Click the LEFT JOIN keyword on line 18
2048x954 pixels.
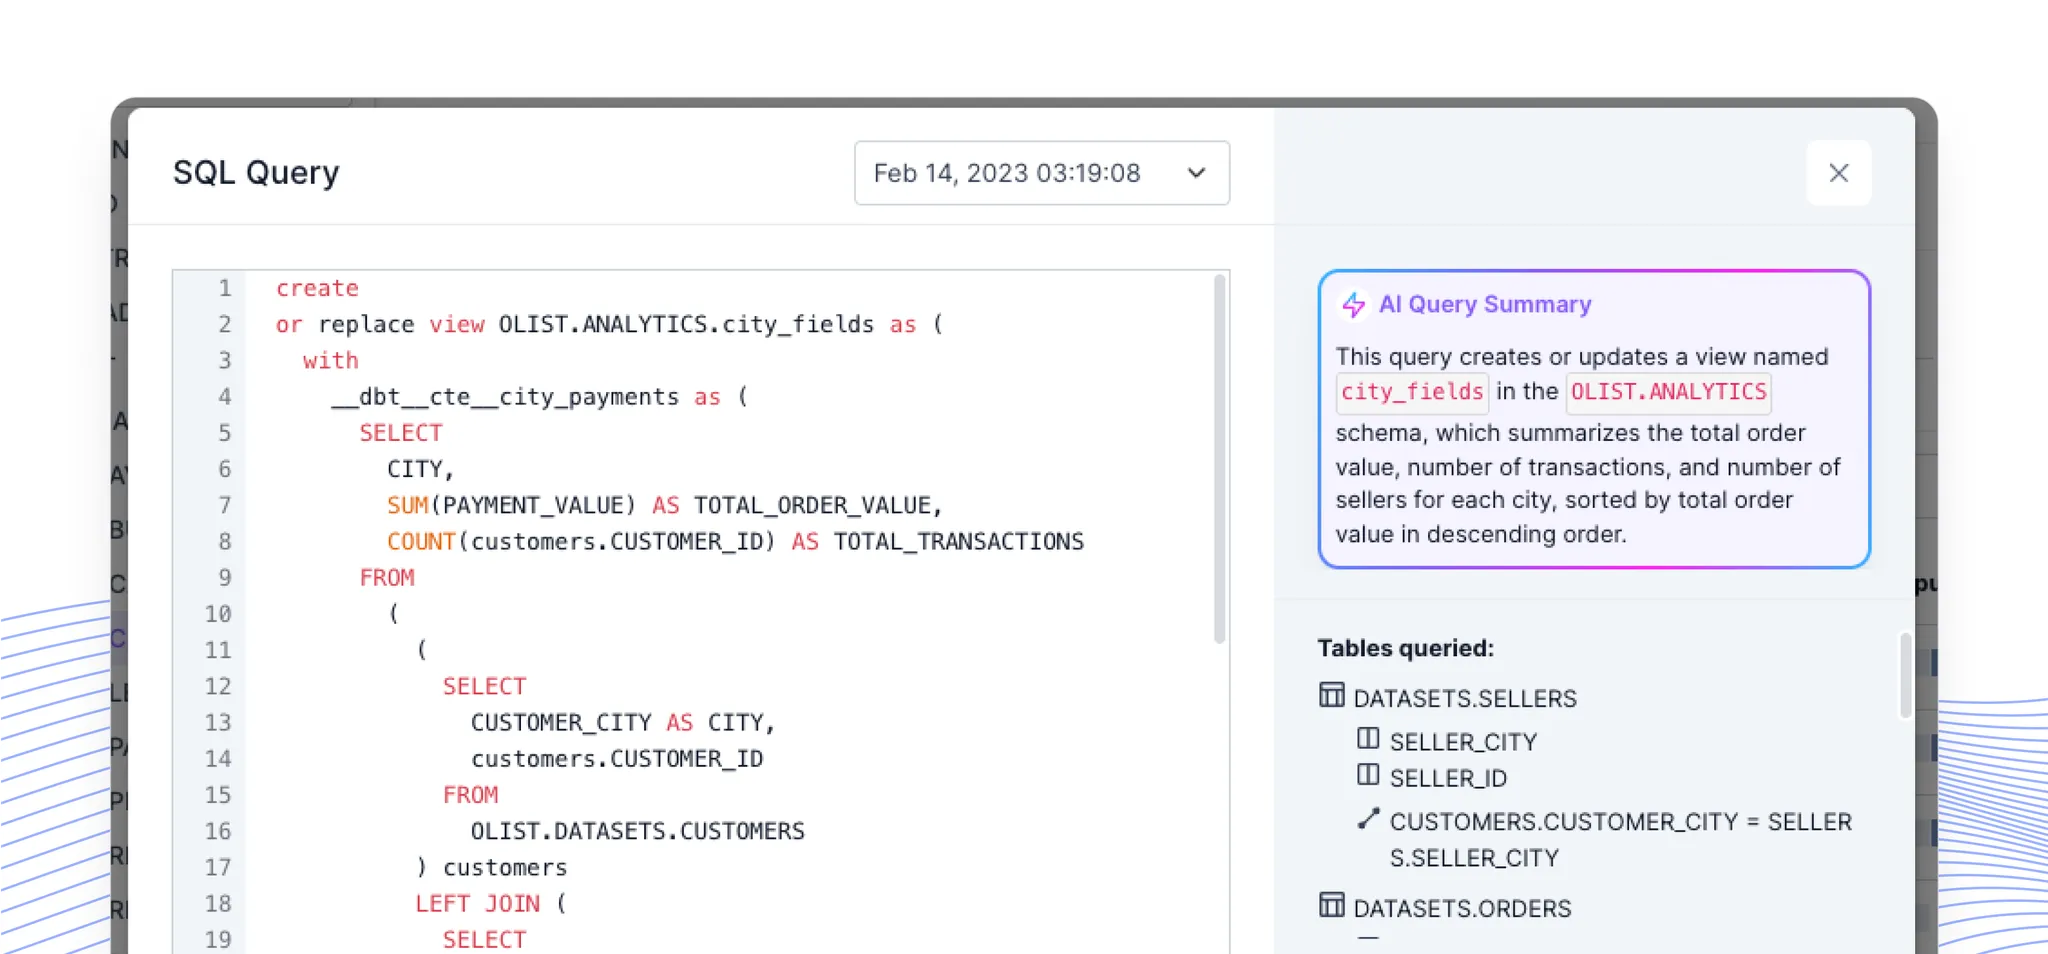tap(477, 904)
